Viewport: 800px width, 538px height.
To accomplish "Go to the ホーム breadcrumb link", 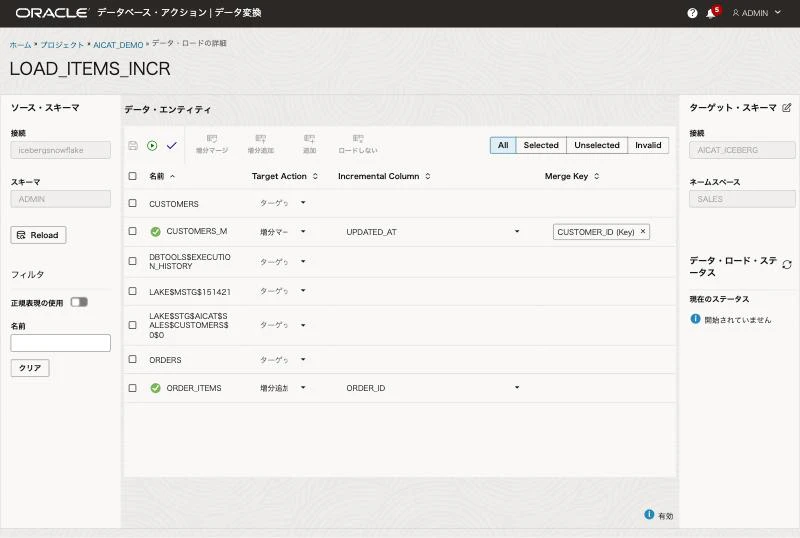I will pyautogui.click(x=20, y=45).
